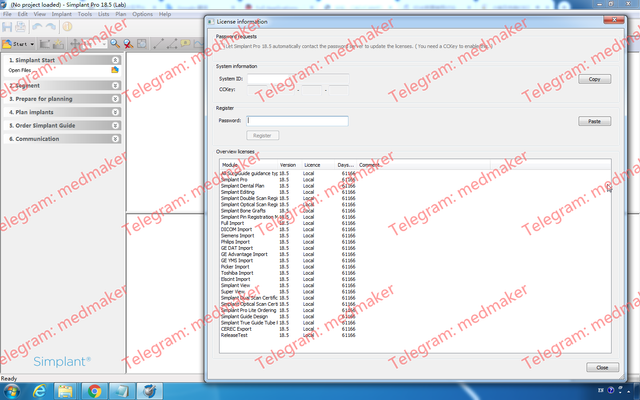Open the View menu
Screen dimensions: 640x400
(39, 14)
